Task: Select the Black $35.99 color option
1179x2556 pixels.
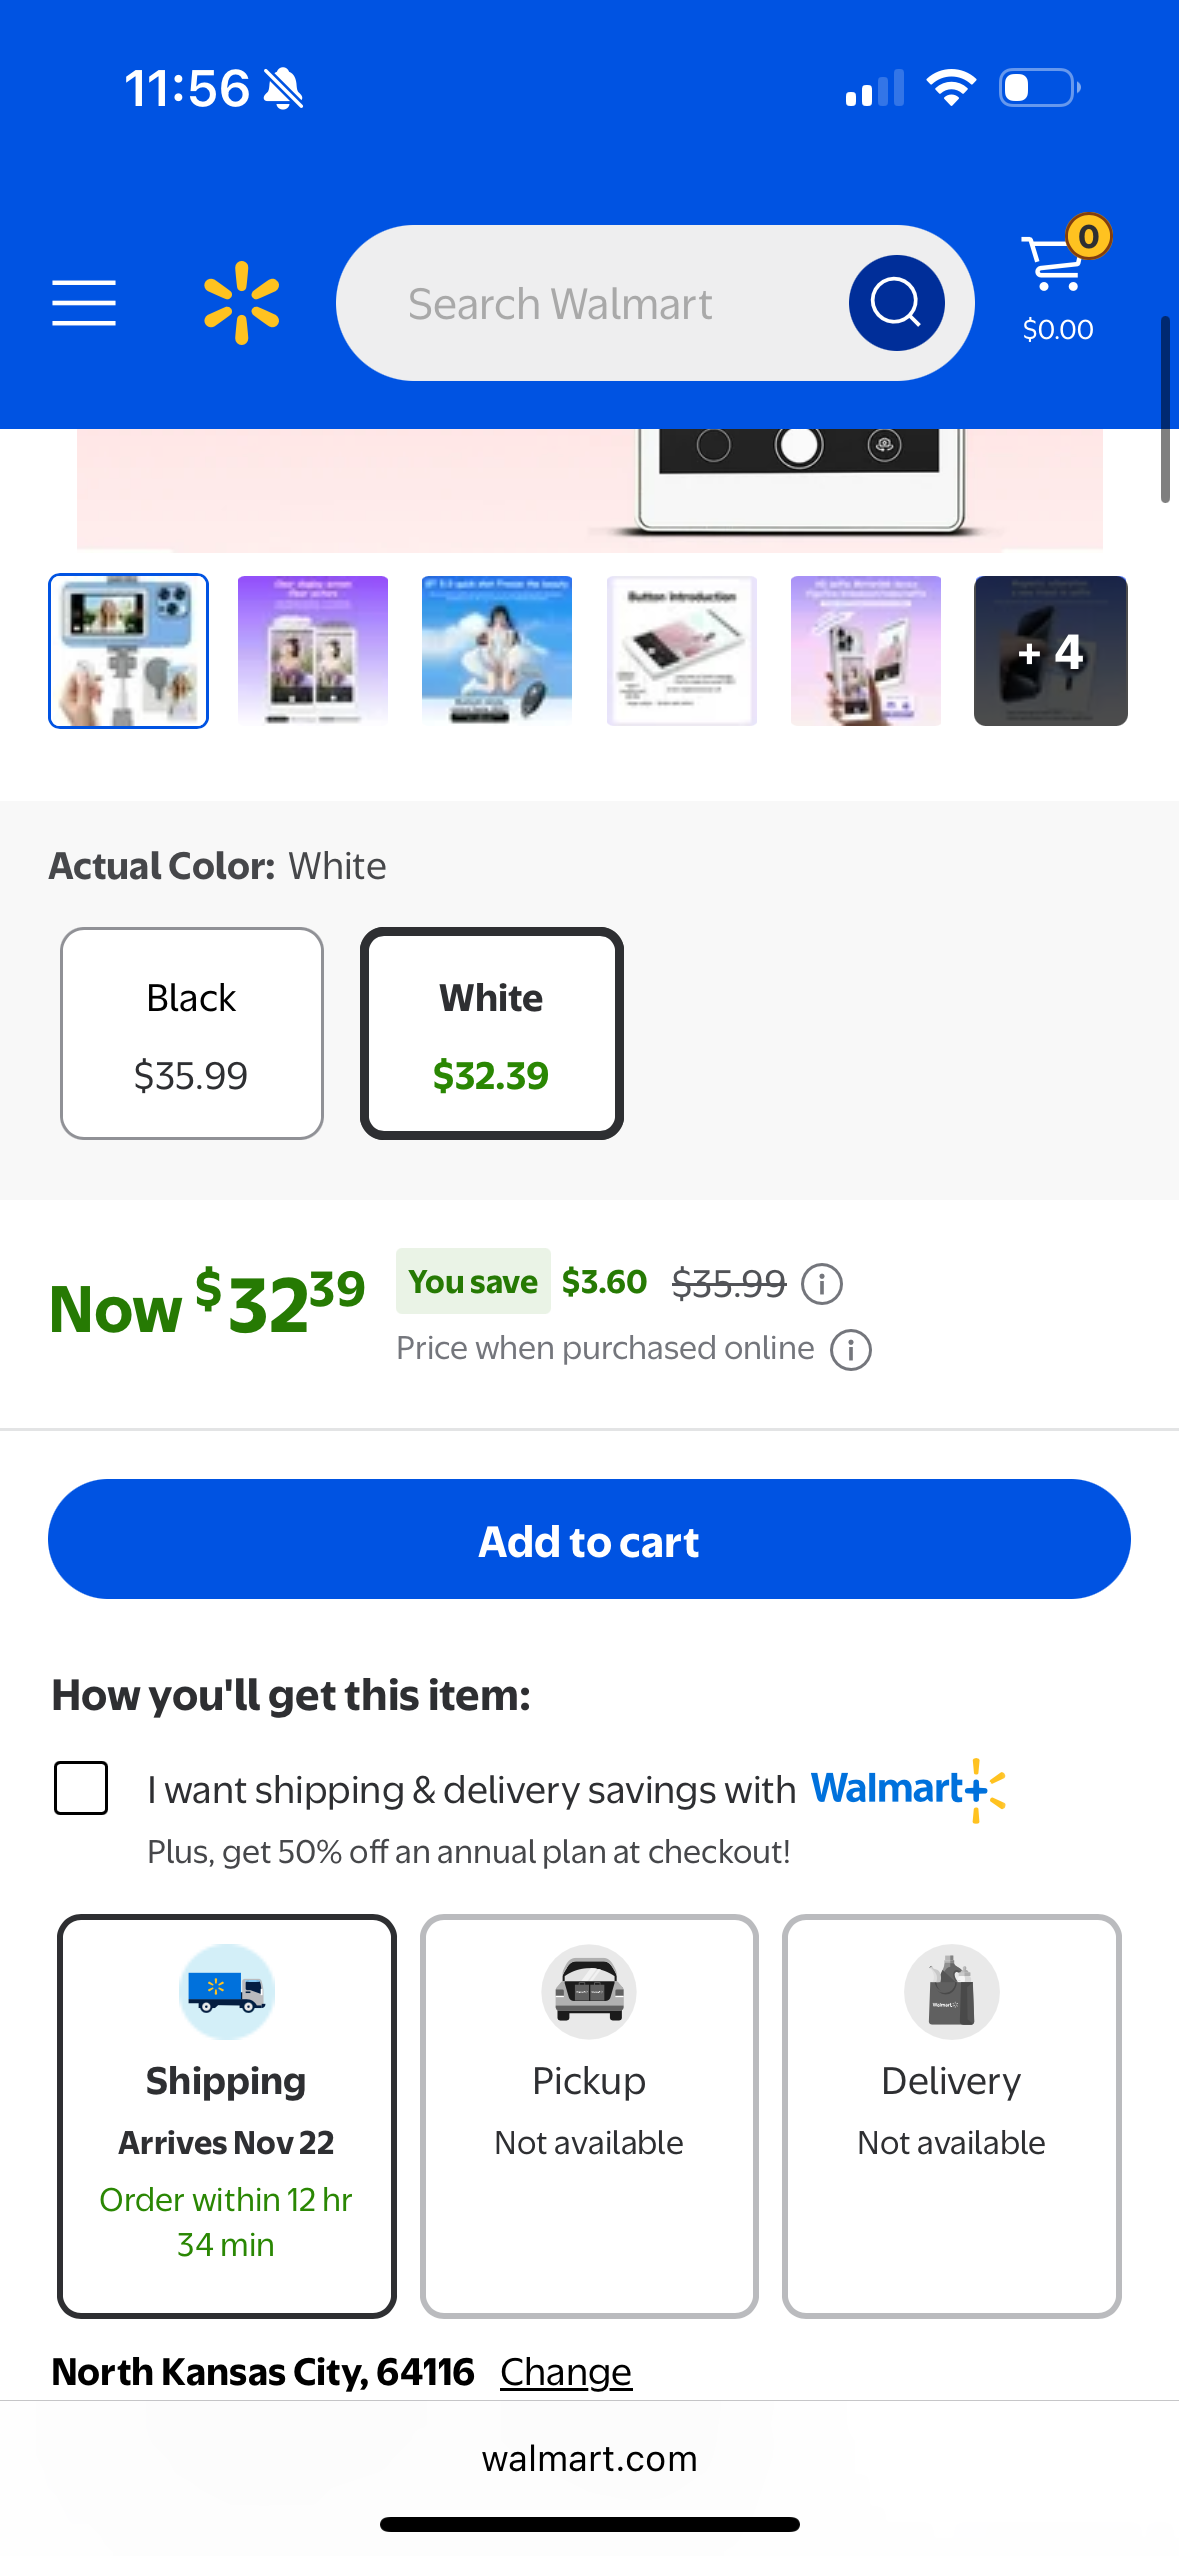Action: click(192, 1034)
